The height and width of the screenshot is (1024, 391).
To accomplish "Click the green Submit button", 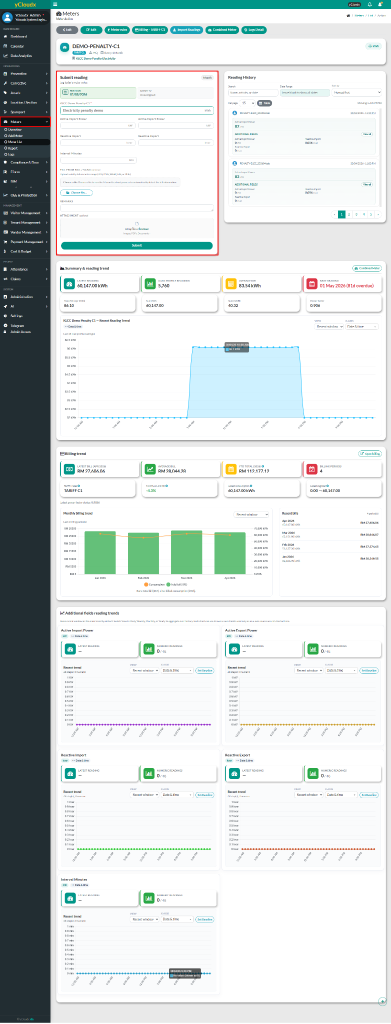I will click(x=136, y=245).
